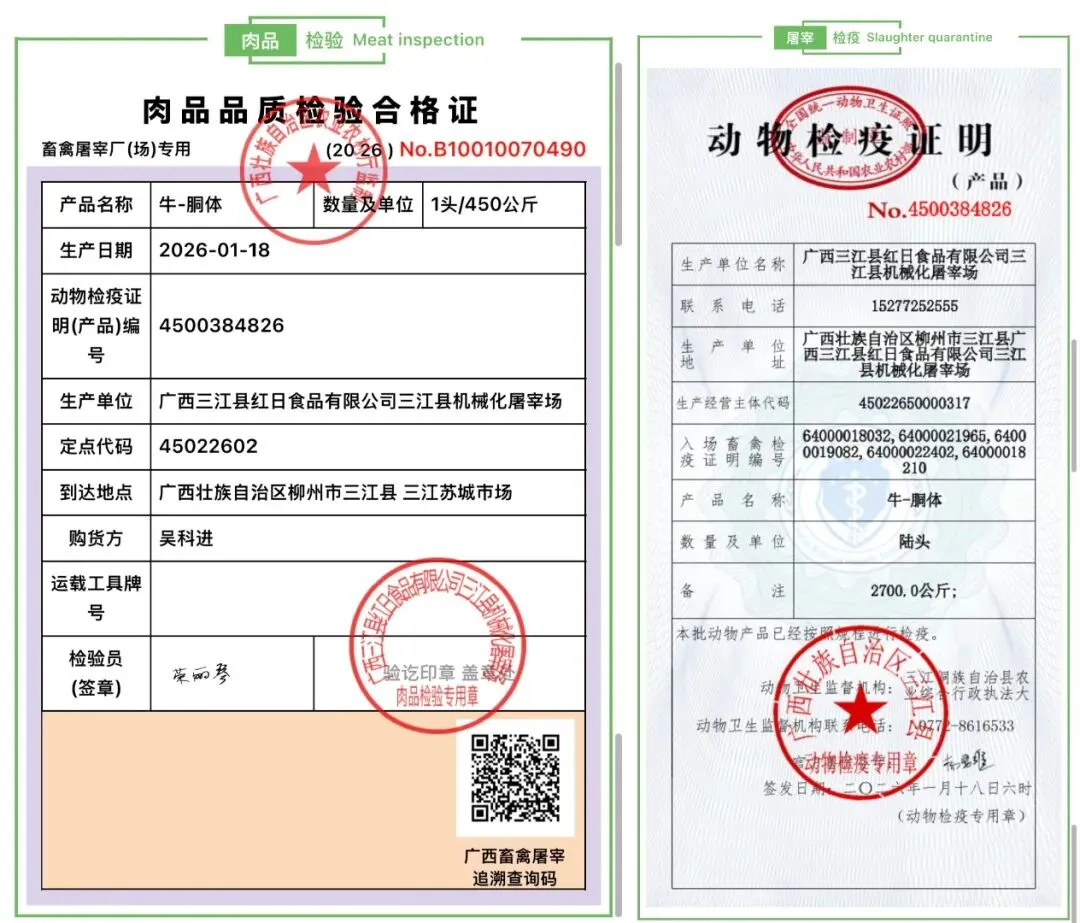Click the 定点代码 label
This screenshot has width=1080, height=923.
click(96, 446)
